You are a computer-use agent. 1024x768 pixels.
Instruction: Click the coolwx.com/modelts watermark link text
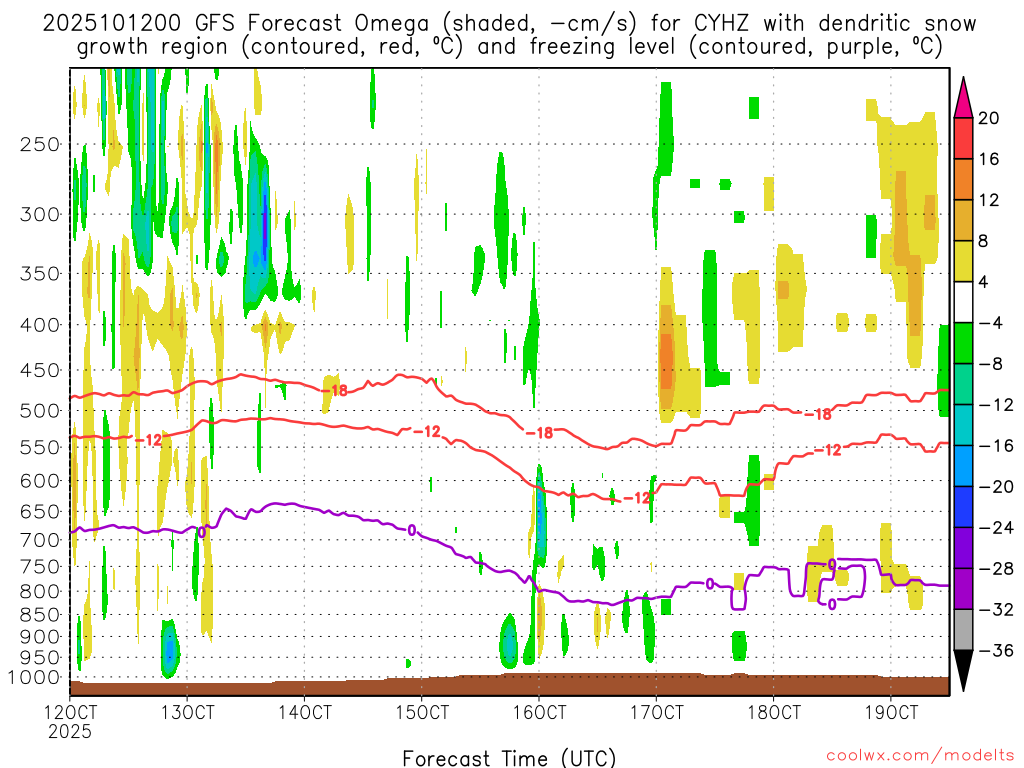pyautogui.click(x=920, y=755)
